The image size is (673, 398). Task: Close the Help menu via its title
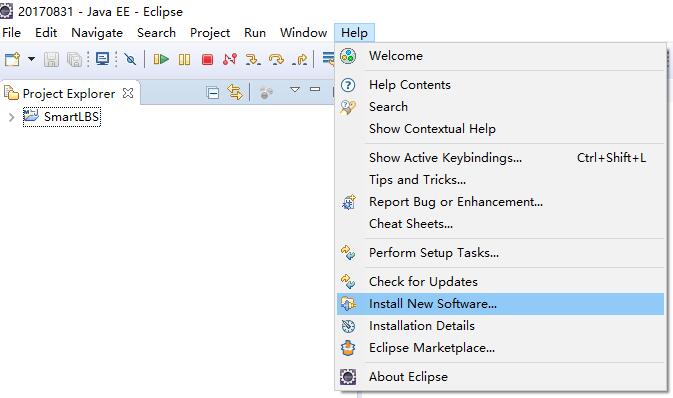(x=355, y=33)
